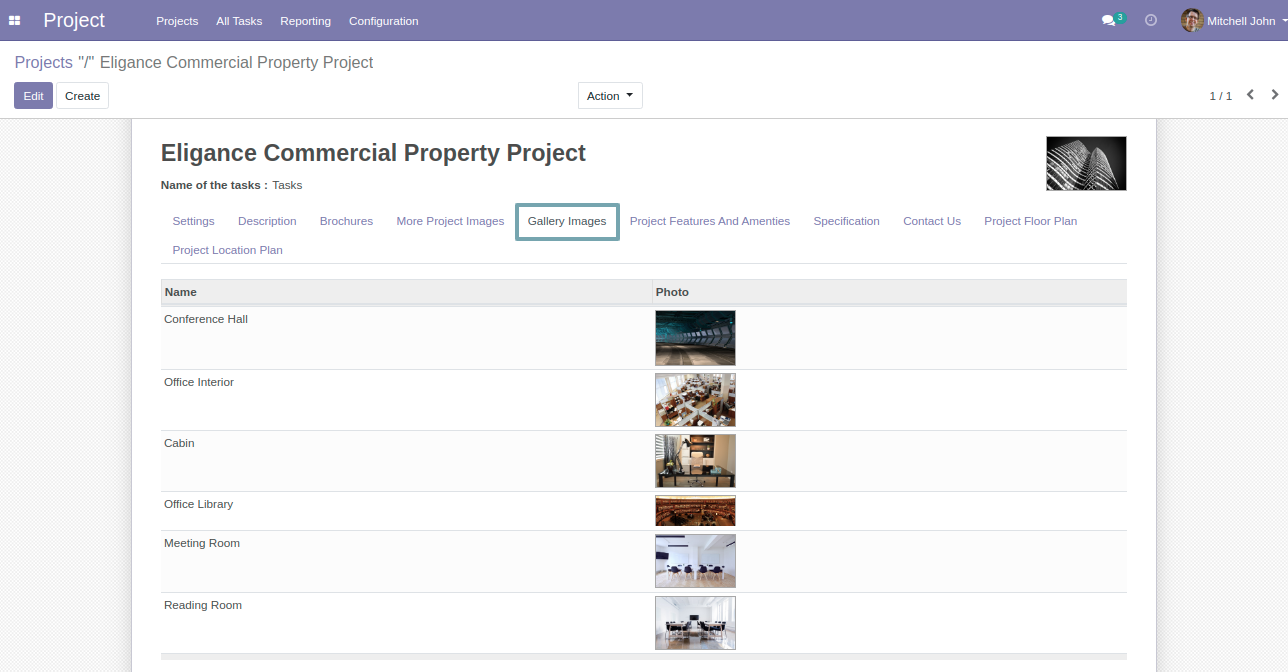Switch to the More Project Images tab
The image size is (1288, 672).
pyautogui.click(x=450, y=221)
